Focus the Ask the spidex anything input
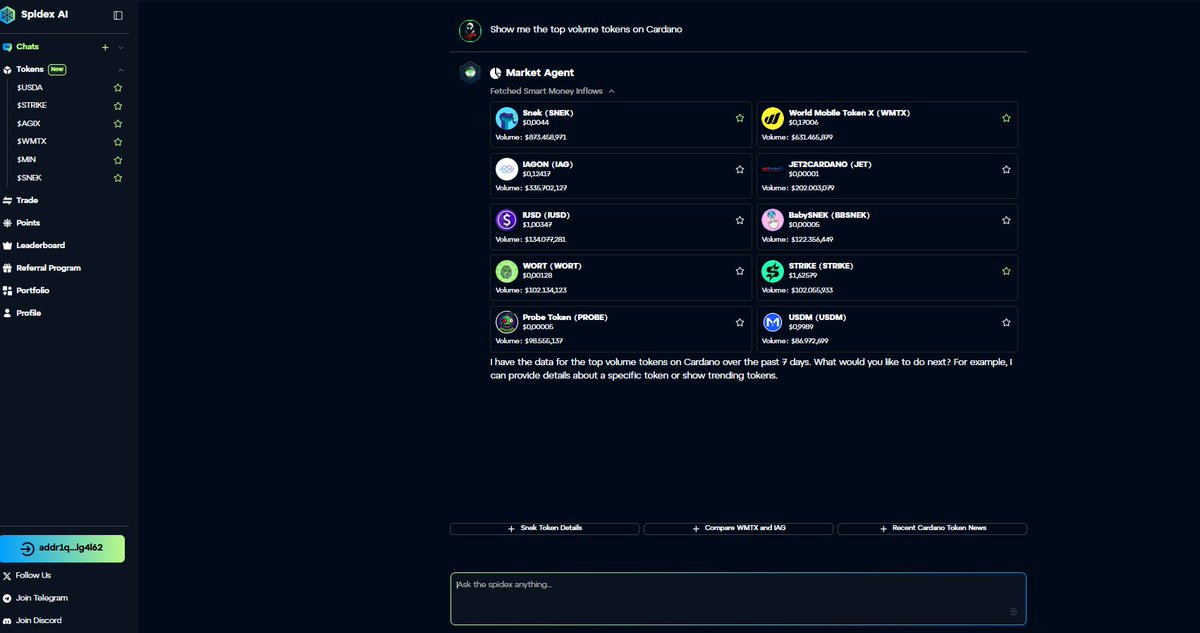1200x633 pixels. click(x=738, y=598)
